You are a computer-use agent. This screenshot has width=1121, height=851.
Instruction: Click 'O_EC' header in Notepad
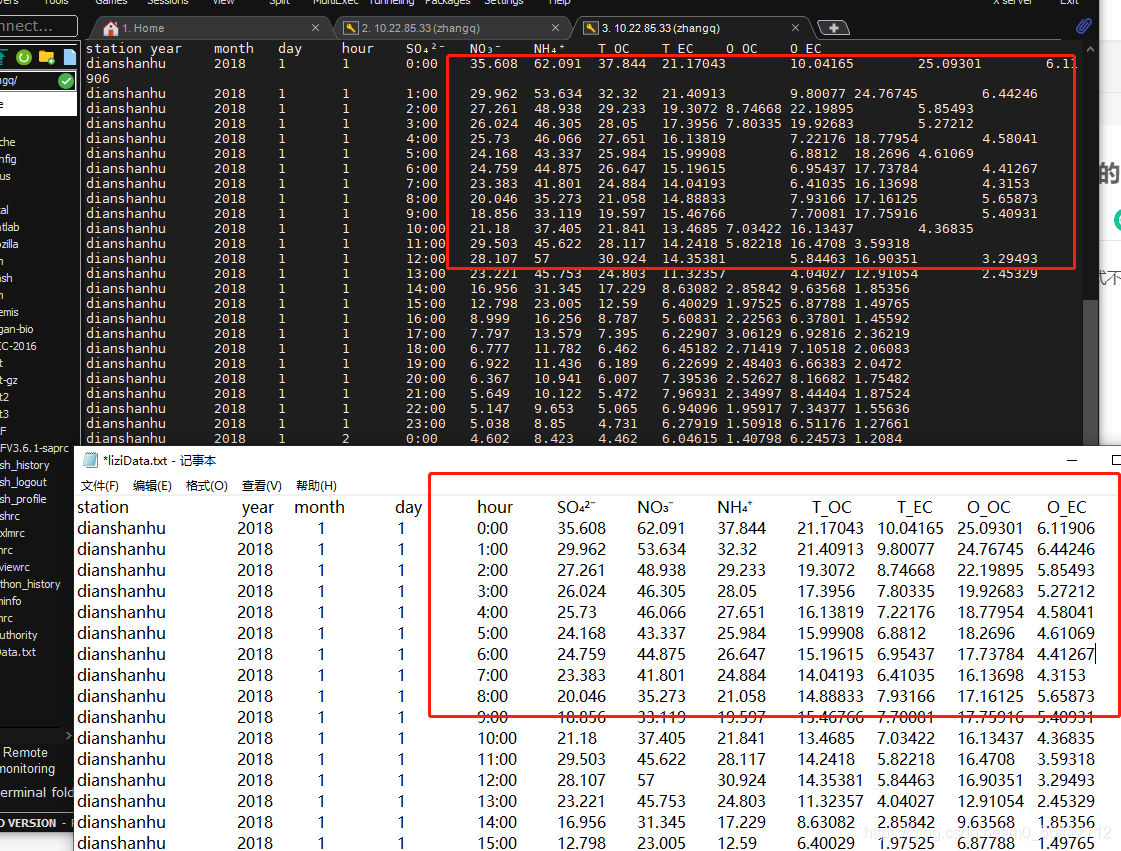pyautogui.click(x=1067, y=507)
